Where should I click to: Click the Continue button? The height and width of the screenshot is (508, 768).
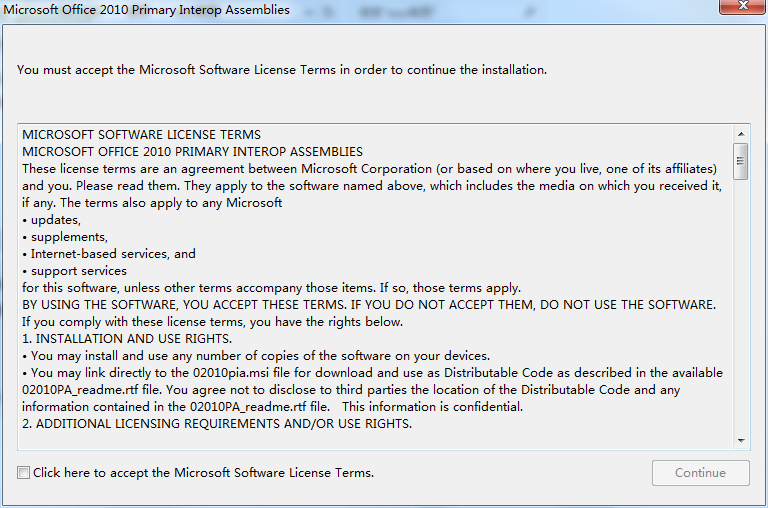700,473
